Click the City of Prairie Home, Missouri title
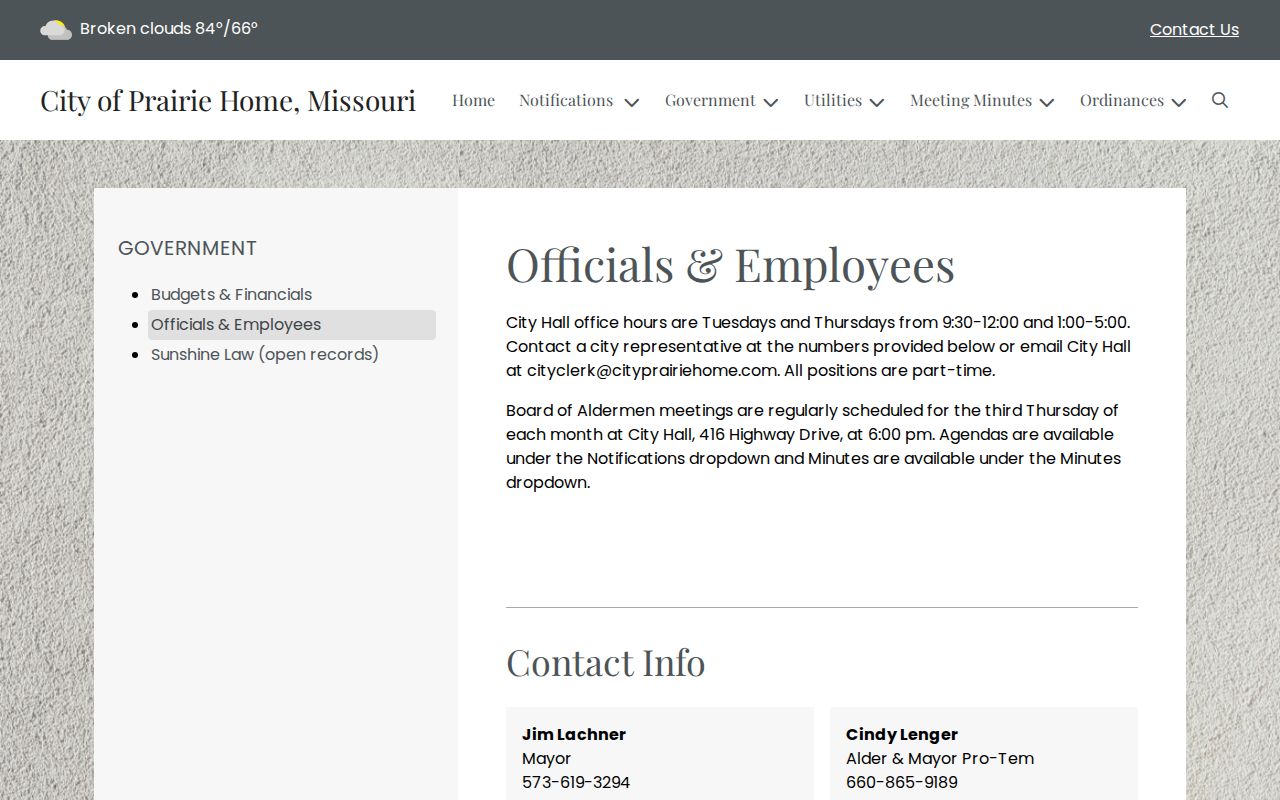 tap(228, 100)
